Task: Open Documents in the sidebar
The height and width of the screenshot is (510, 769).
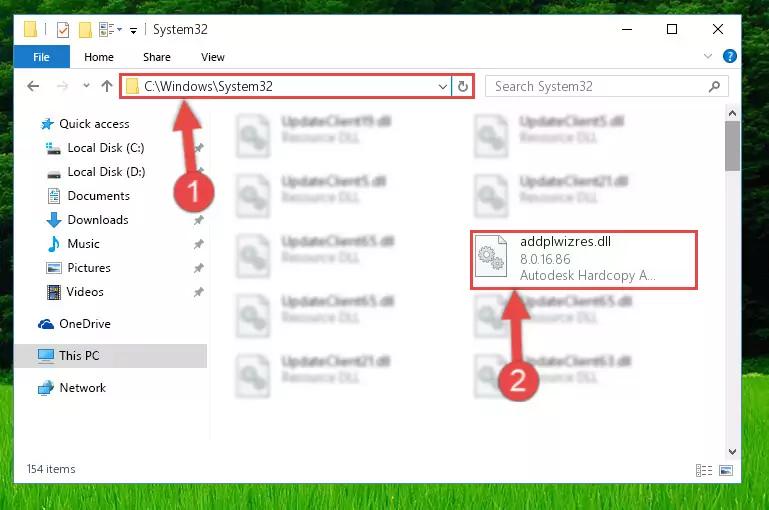Action: pos(99,196)
